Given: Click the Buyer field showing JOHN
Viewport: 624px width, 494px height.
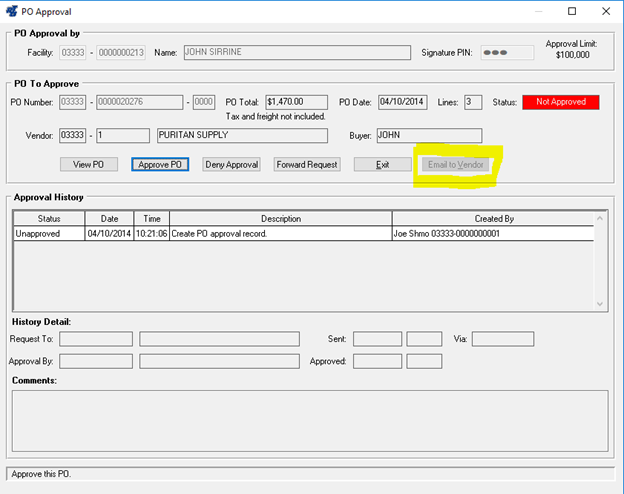Looking at the screenshot, I should (421, 135).
